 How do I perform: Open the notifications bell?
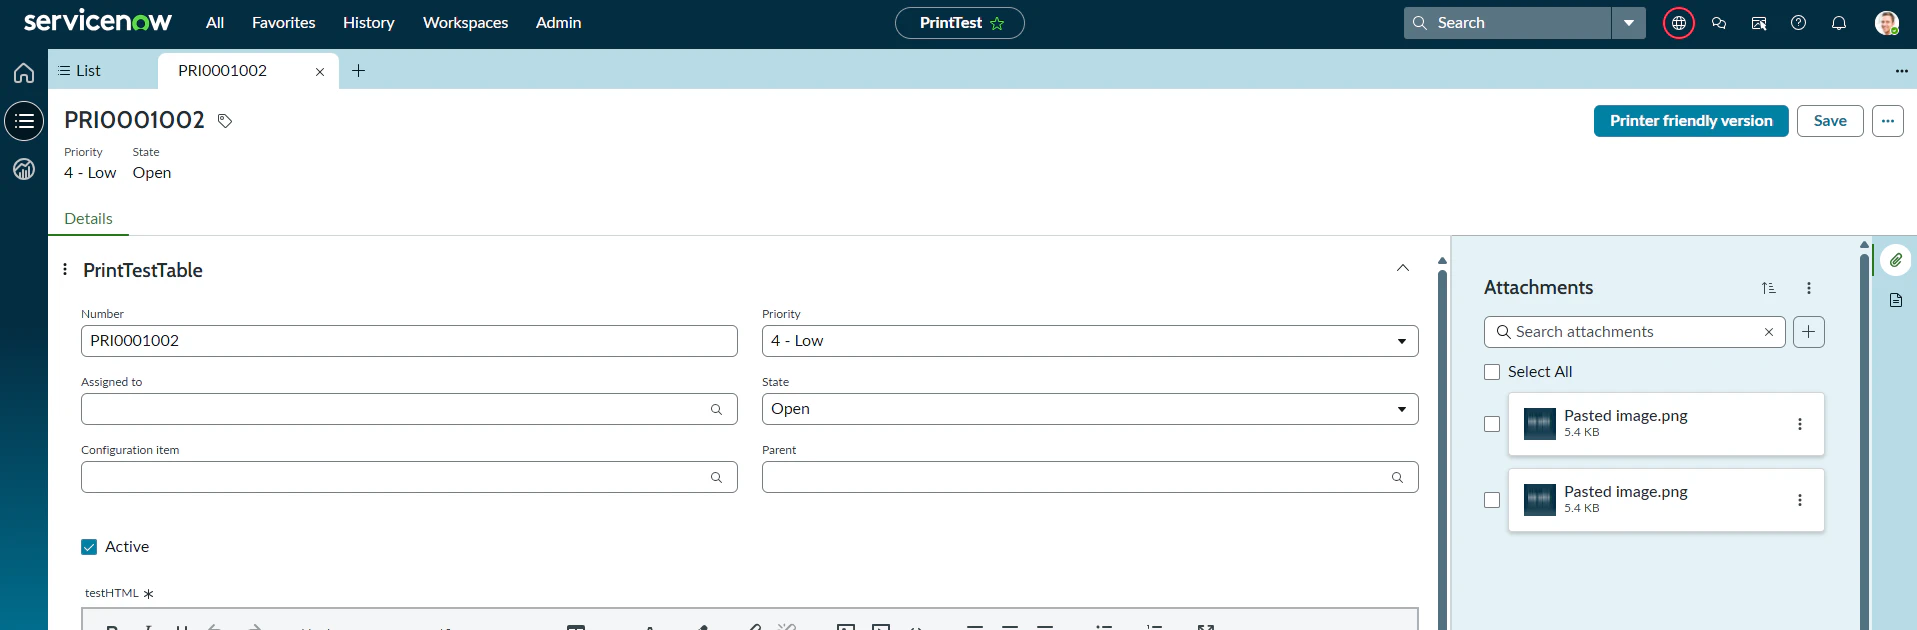click(x=1839, y=23)
